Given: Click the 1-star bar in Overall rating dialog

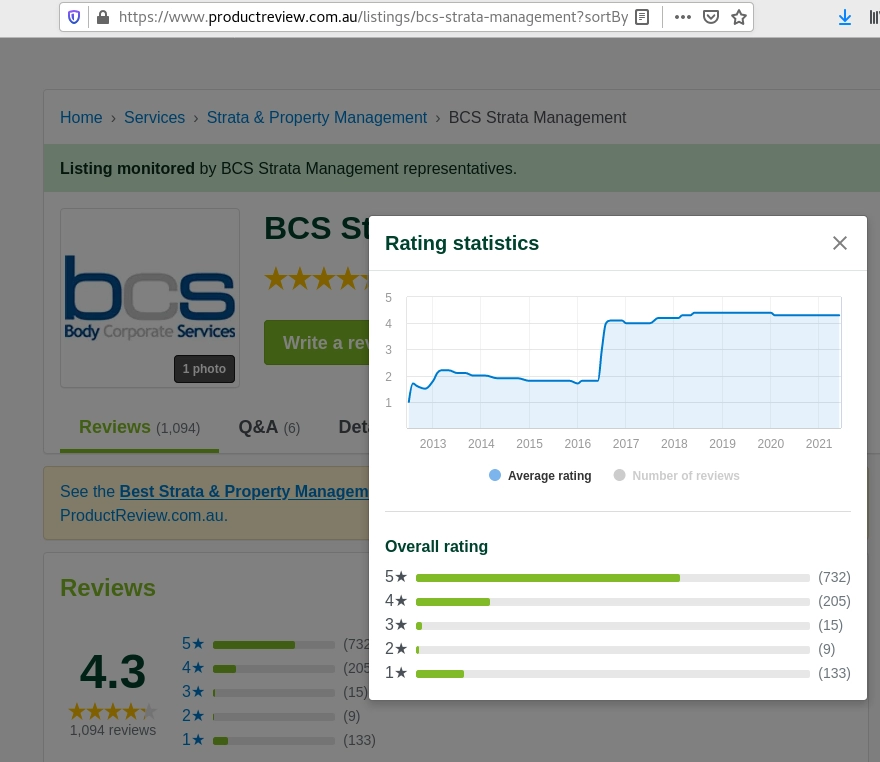Looking at the screenshot, I should pos(612,673).
